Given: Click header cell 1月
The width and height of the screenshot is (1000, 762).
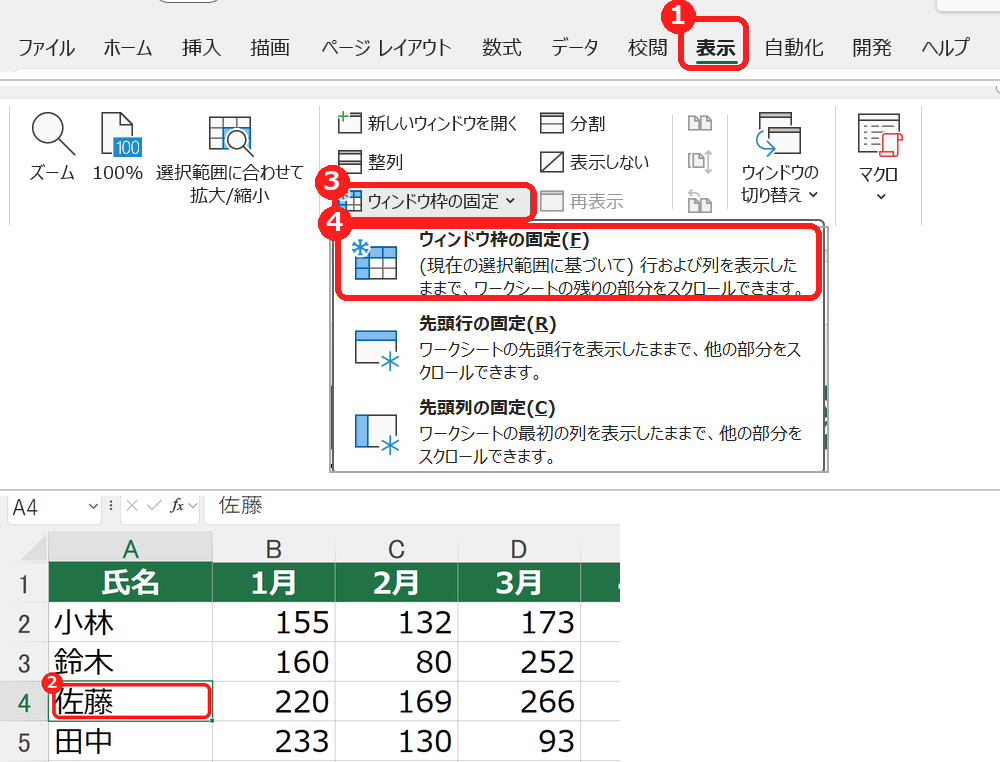Looking at the screenshot, I should click(274, 582).
